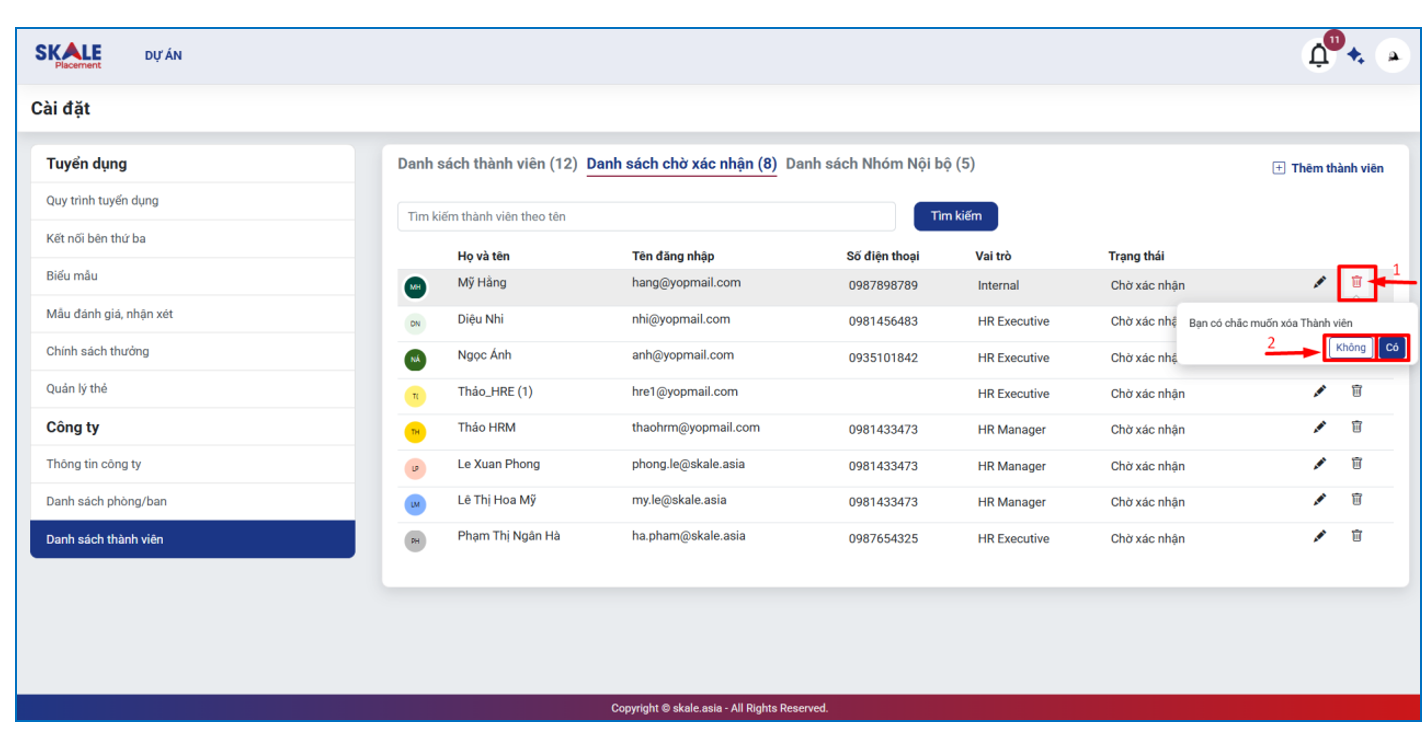
Task: Edit the Le Xuan Phong row
Action: pyautogui.click(x=1320, y=464)
